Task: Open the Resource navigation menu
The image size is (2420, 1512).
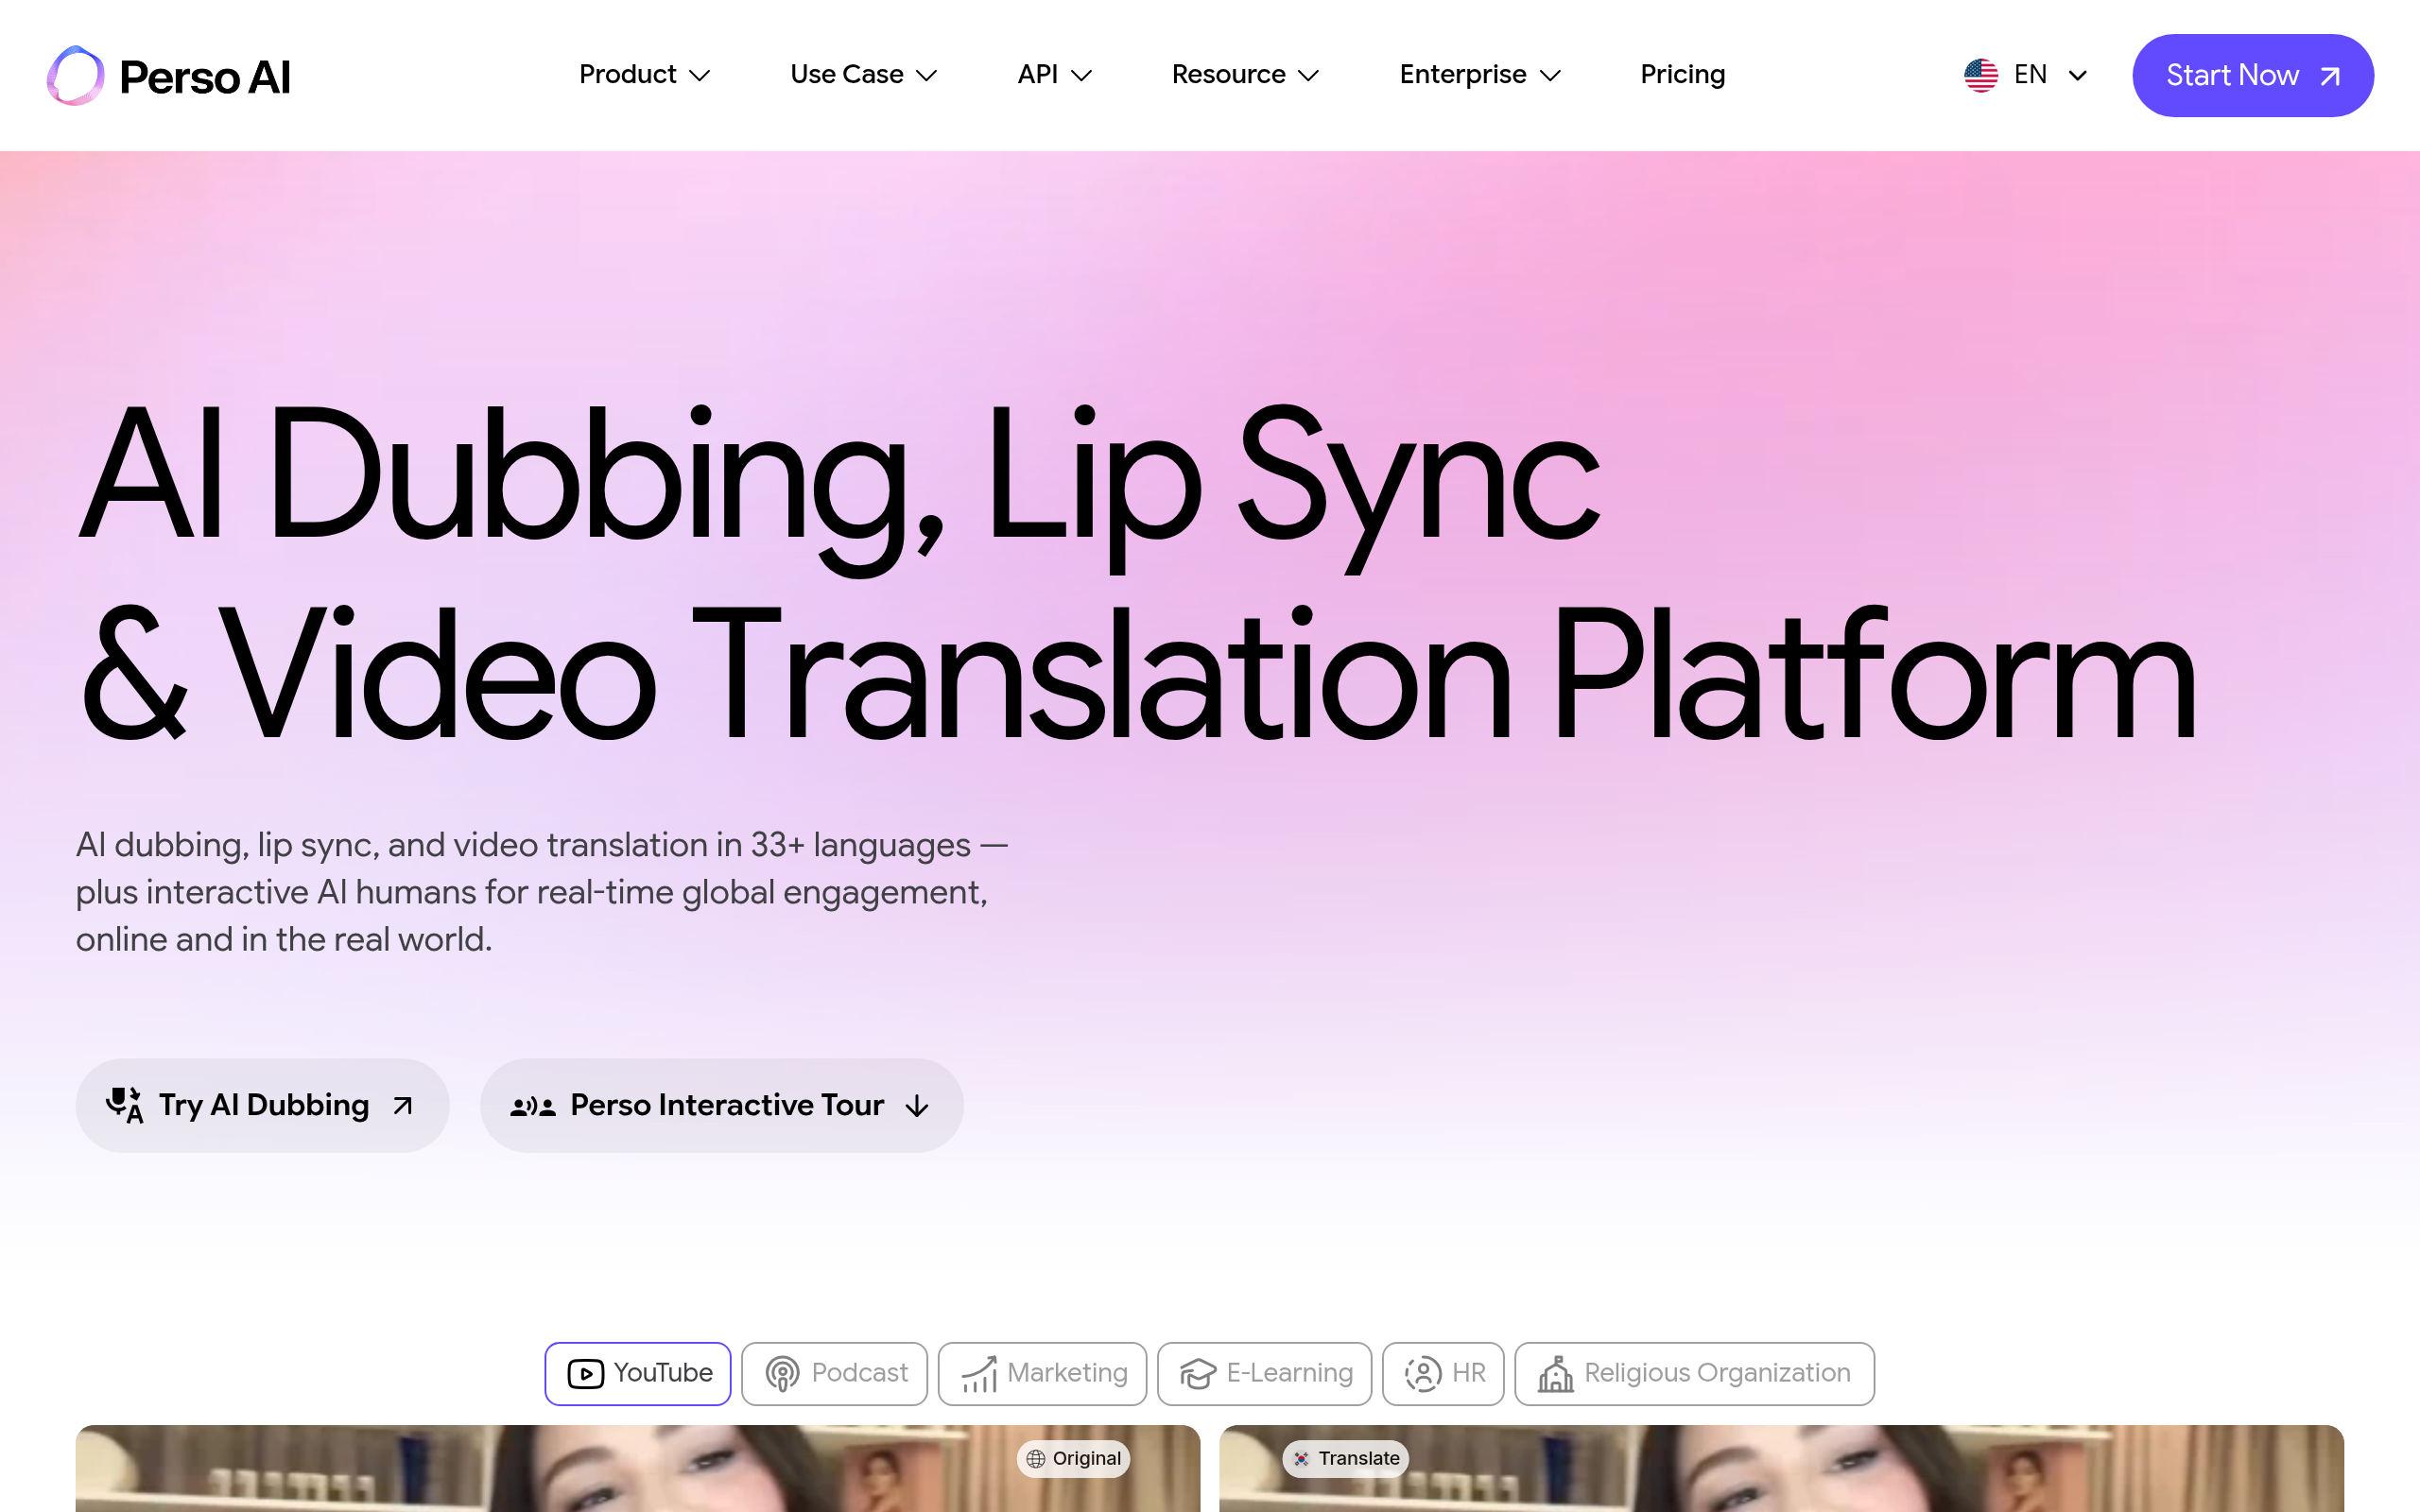Action: 1245,75
